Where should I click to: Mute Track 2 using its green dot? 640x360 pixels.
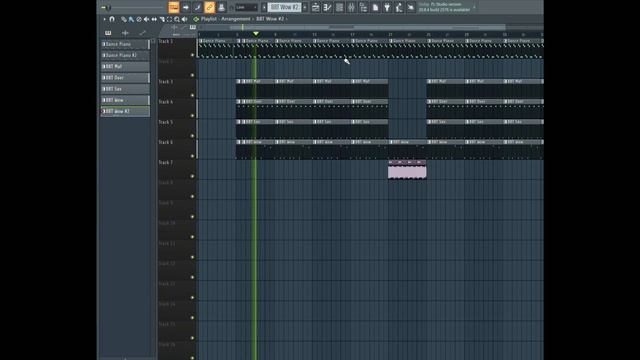click(192, 76)
